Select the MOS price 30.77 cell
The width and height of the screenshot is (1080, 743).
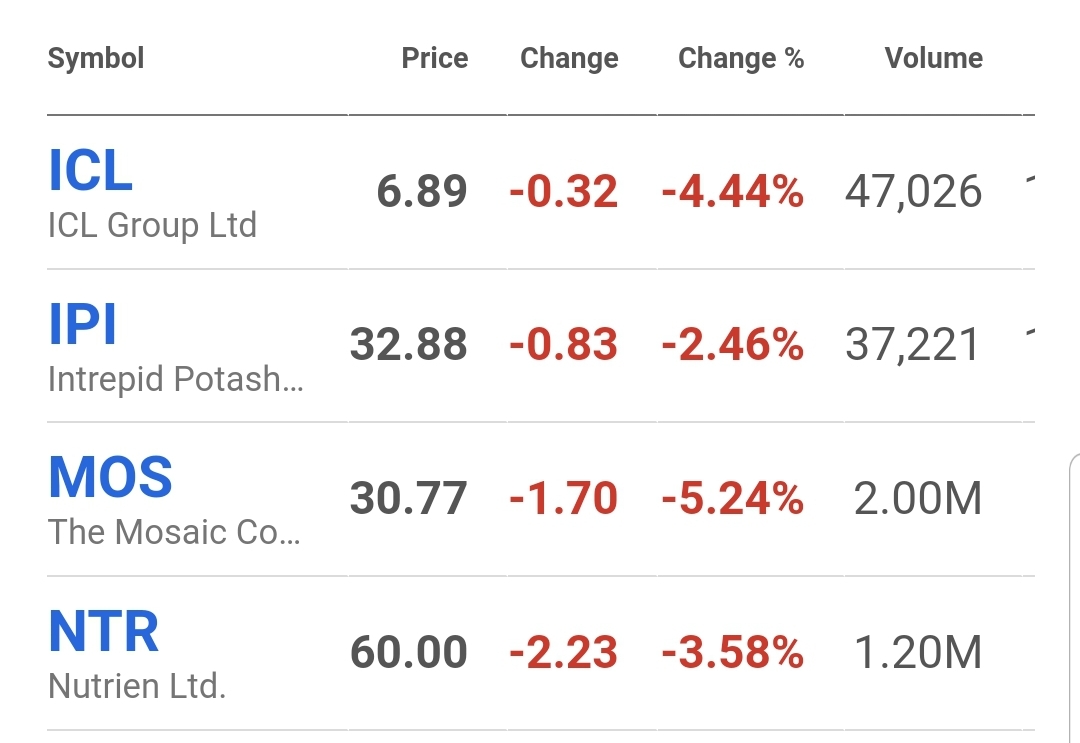pos(409,498)
